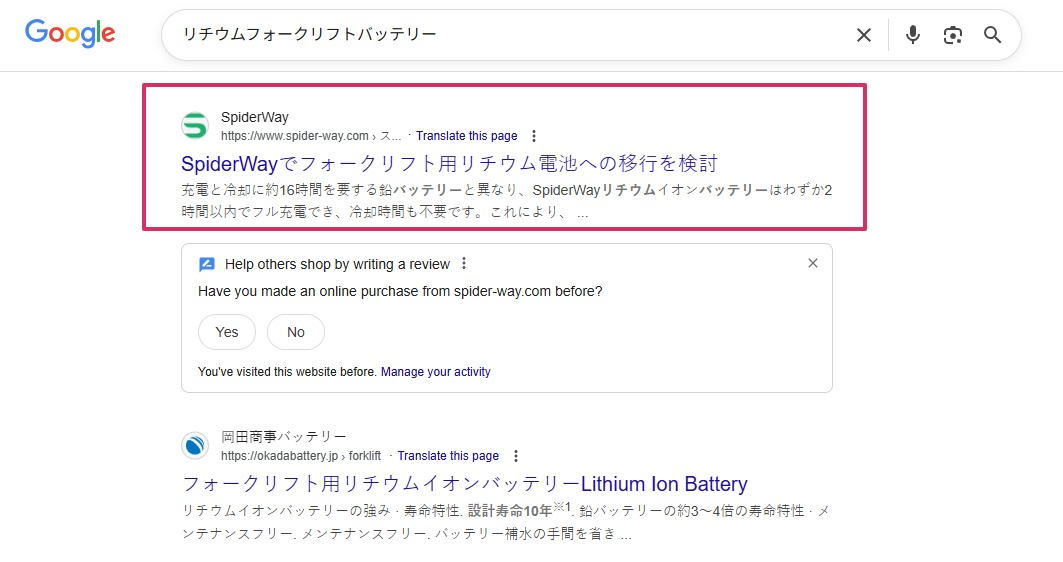1063x562 pixels.
Task: Click the magnifying glass search button
Action: tap(992, 35)
